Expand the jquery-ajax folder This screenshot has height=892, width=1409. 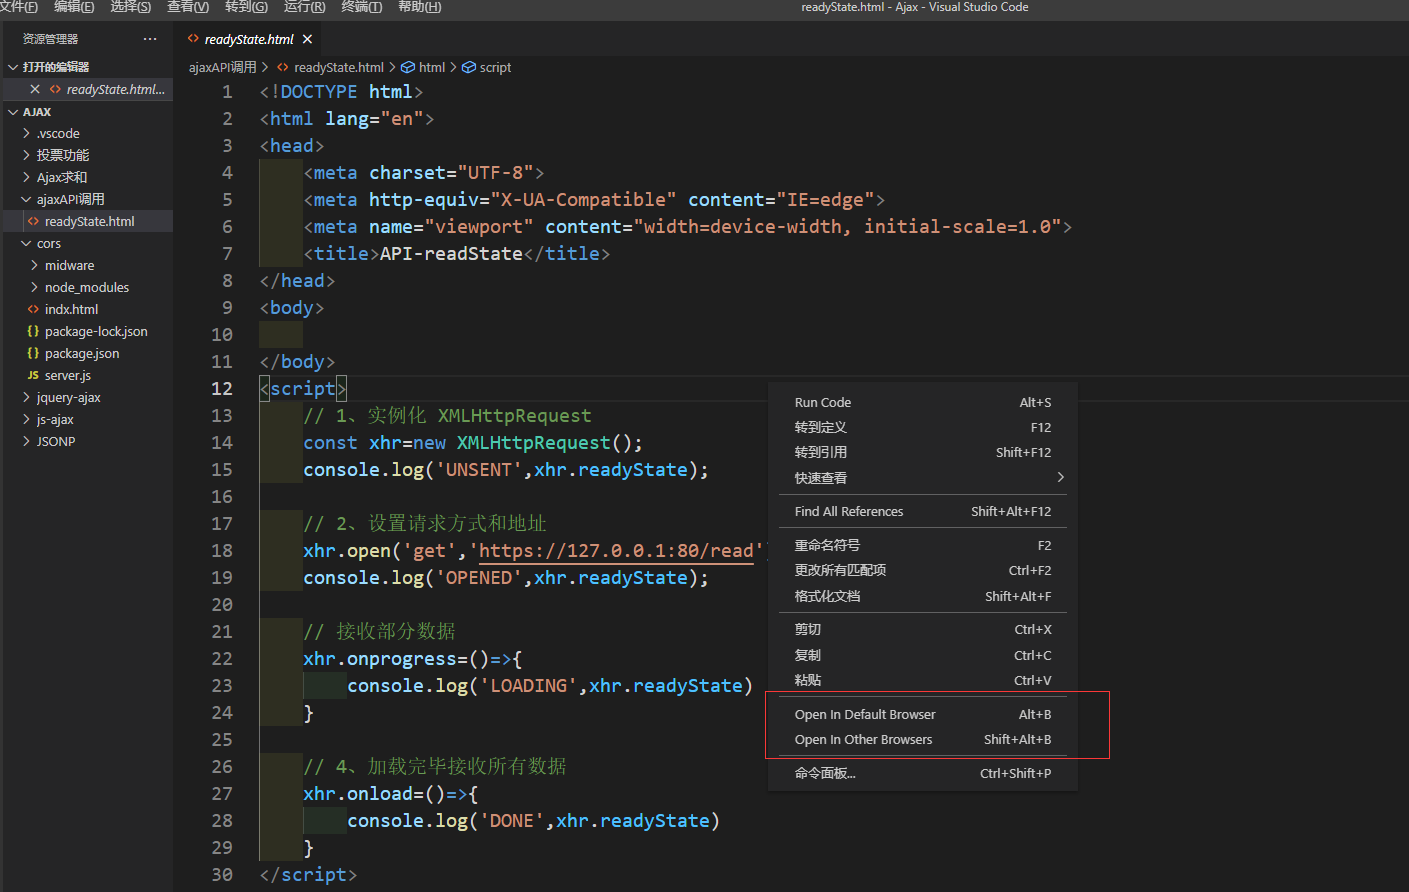click(x=26, y=397)
